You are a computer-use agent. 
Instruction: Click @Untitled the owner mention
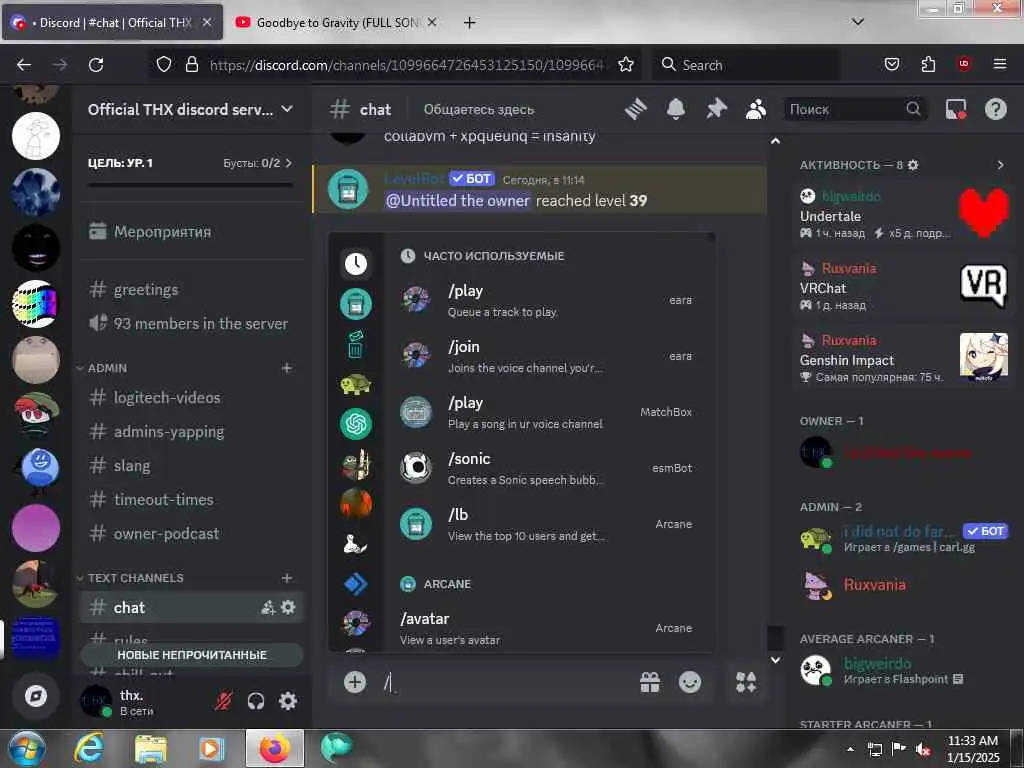click(457, 200)
